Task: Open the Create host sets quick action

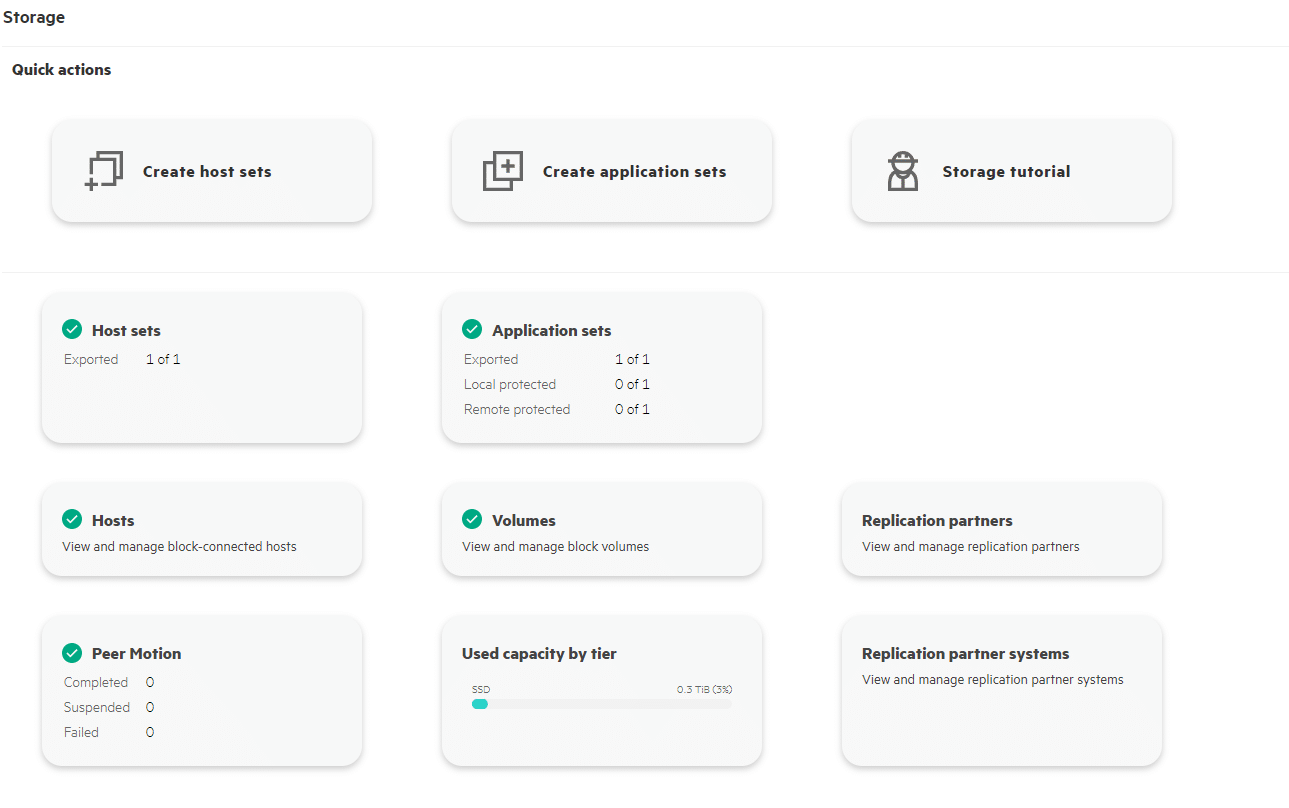Action: pyautogui.click(x=211, y=170)
